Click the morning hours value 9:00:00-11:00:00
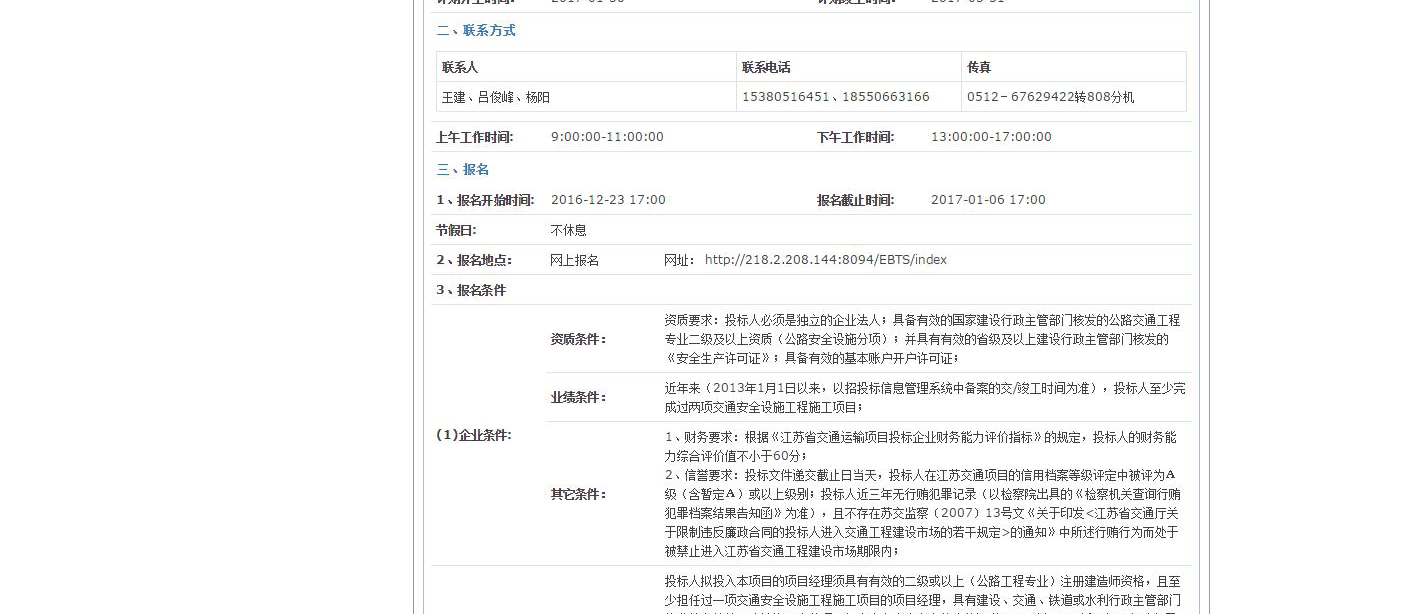 (607, 137)
